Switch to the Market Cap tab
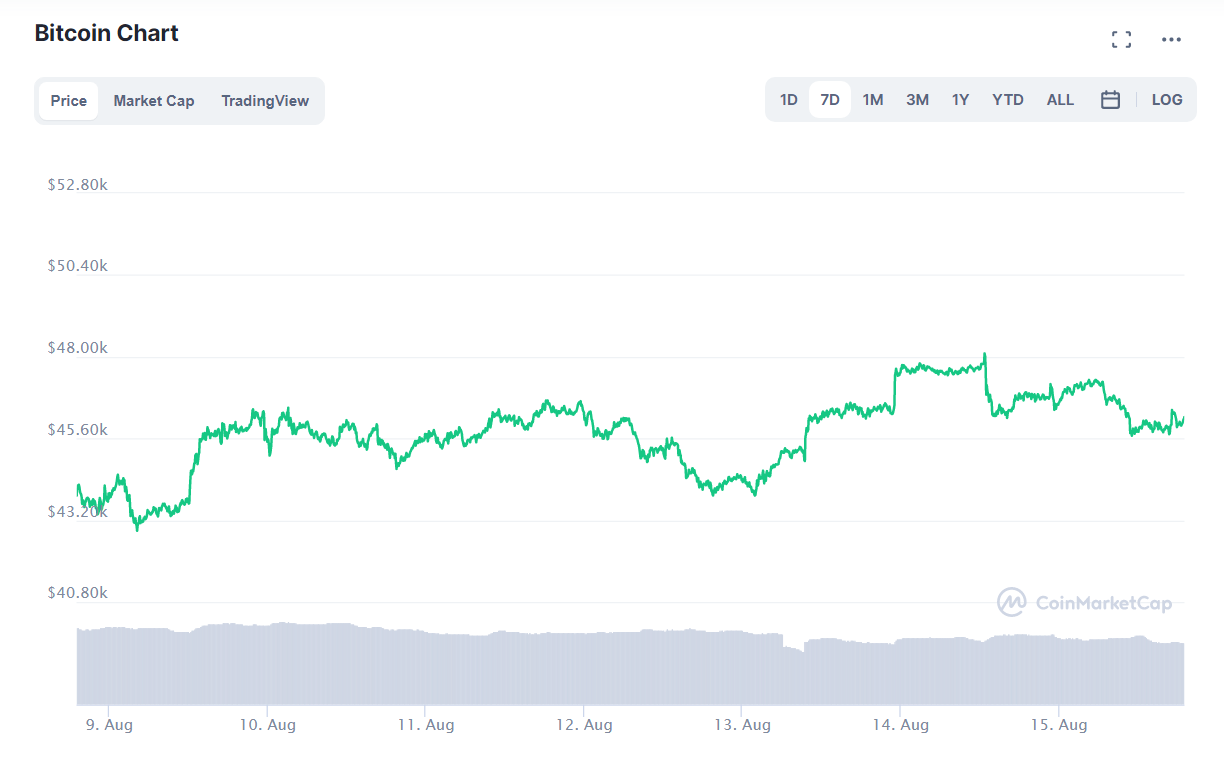The image size is (1224, 759). (154, 100)
